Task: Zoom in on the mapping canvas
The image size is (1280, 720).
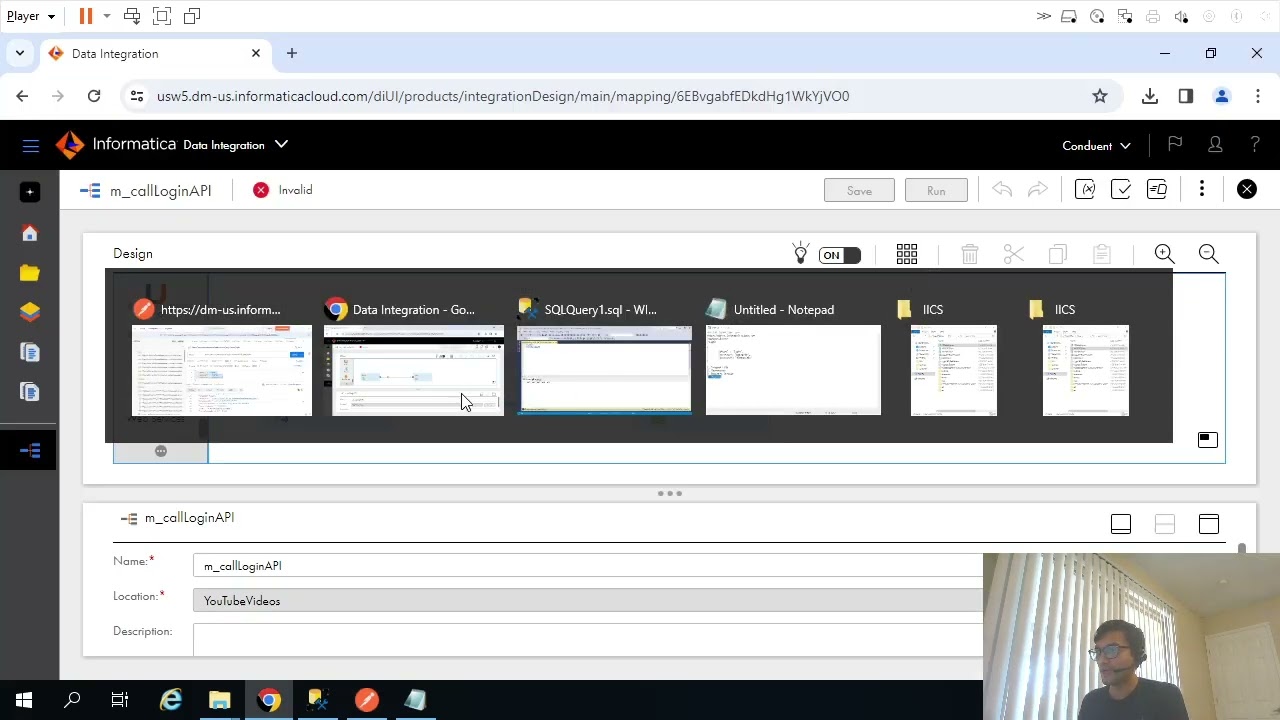Action: (1165, 254)
